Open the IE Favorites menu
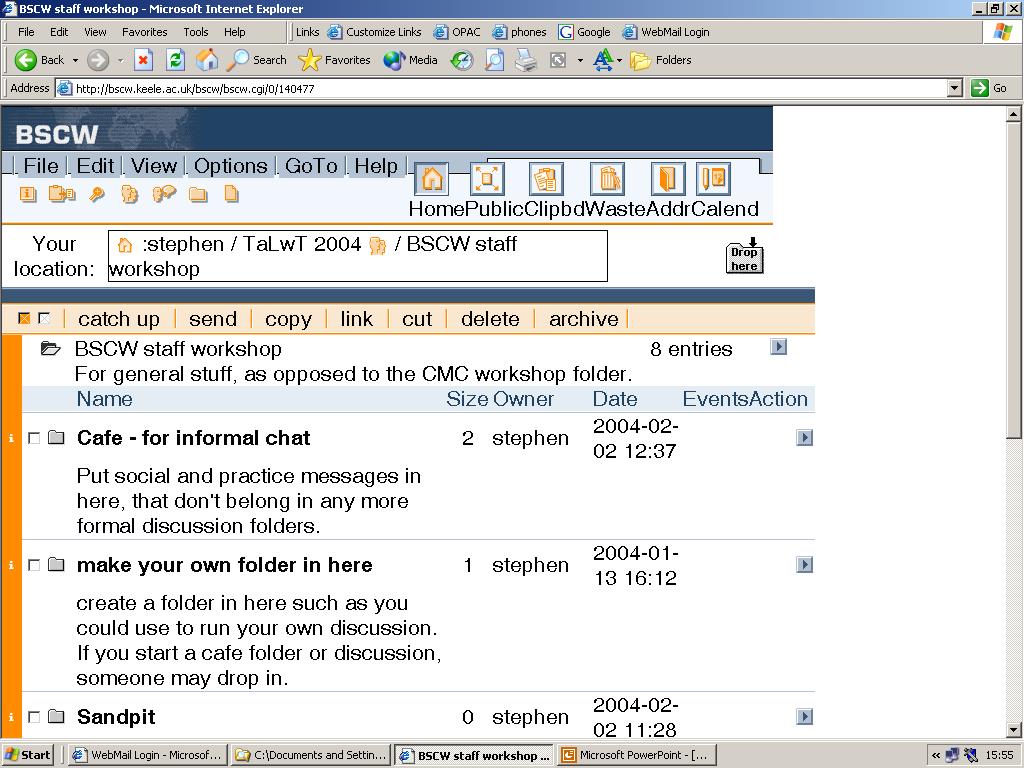Screen dimensions: 1024x768 (144, 32)
